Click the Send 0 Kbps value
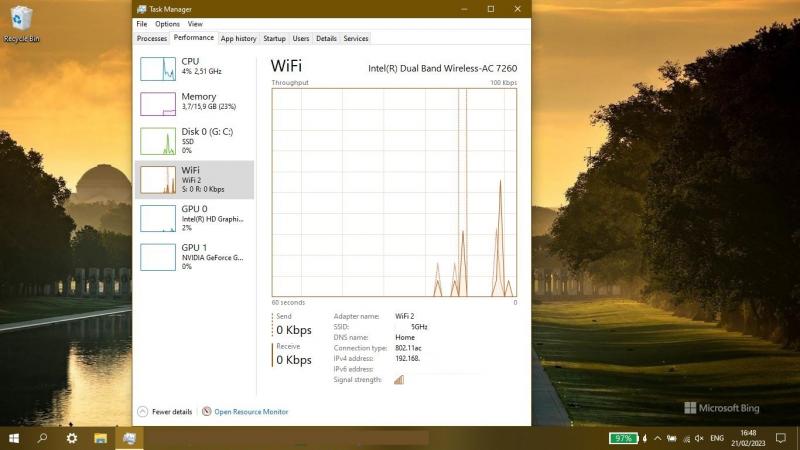 click(294, 330)
